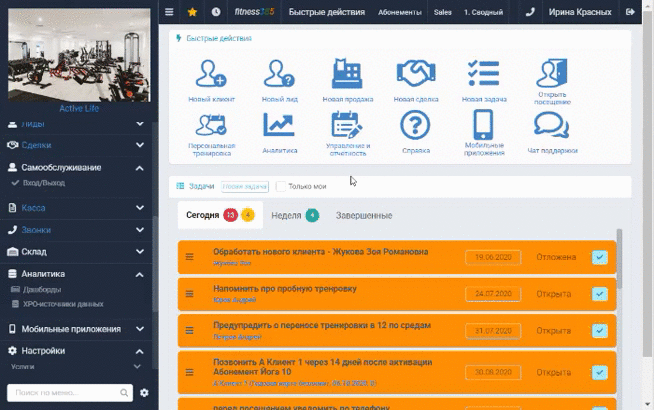Open the history clock icon
The height and width of the screenshot is (410, 654).
point(216,12)
